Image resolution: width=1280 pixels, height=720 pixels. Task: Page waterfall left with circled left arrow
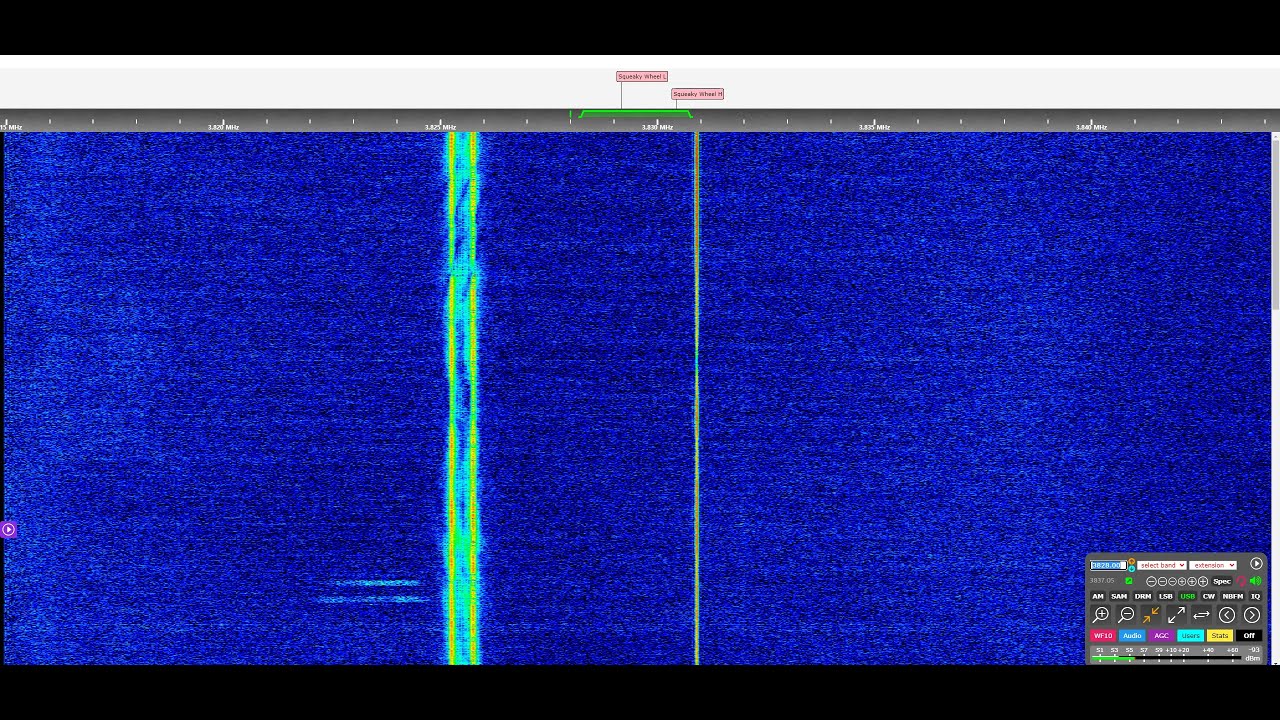click(x=1227, y=615)
